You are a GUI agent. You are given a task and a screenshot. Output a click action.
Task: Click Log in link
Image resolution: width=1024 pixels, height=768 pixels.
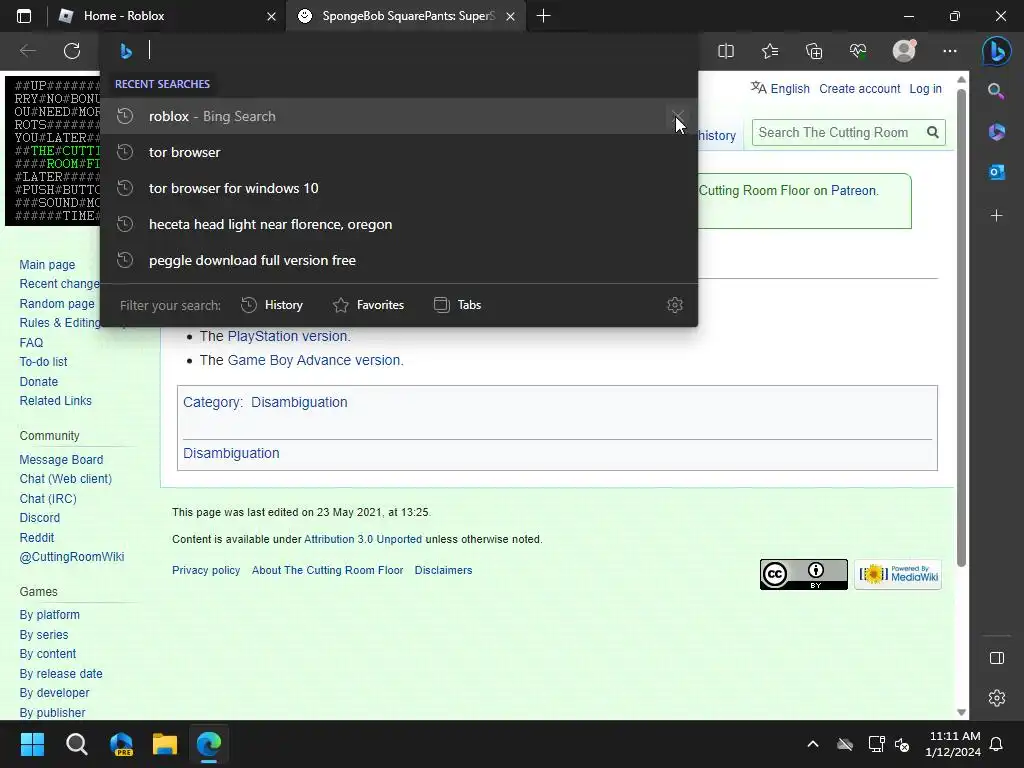[x=925, y=88]
